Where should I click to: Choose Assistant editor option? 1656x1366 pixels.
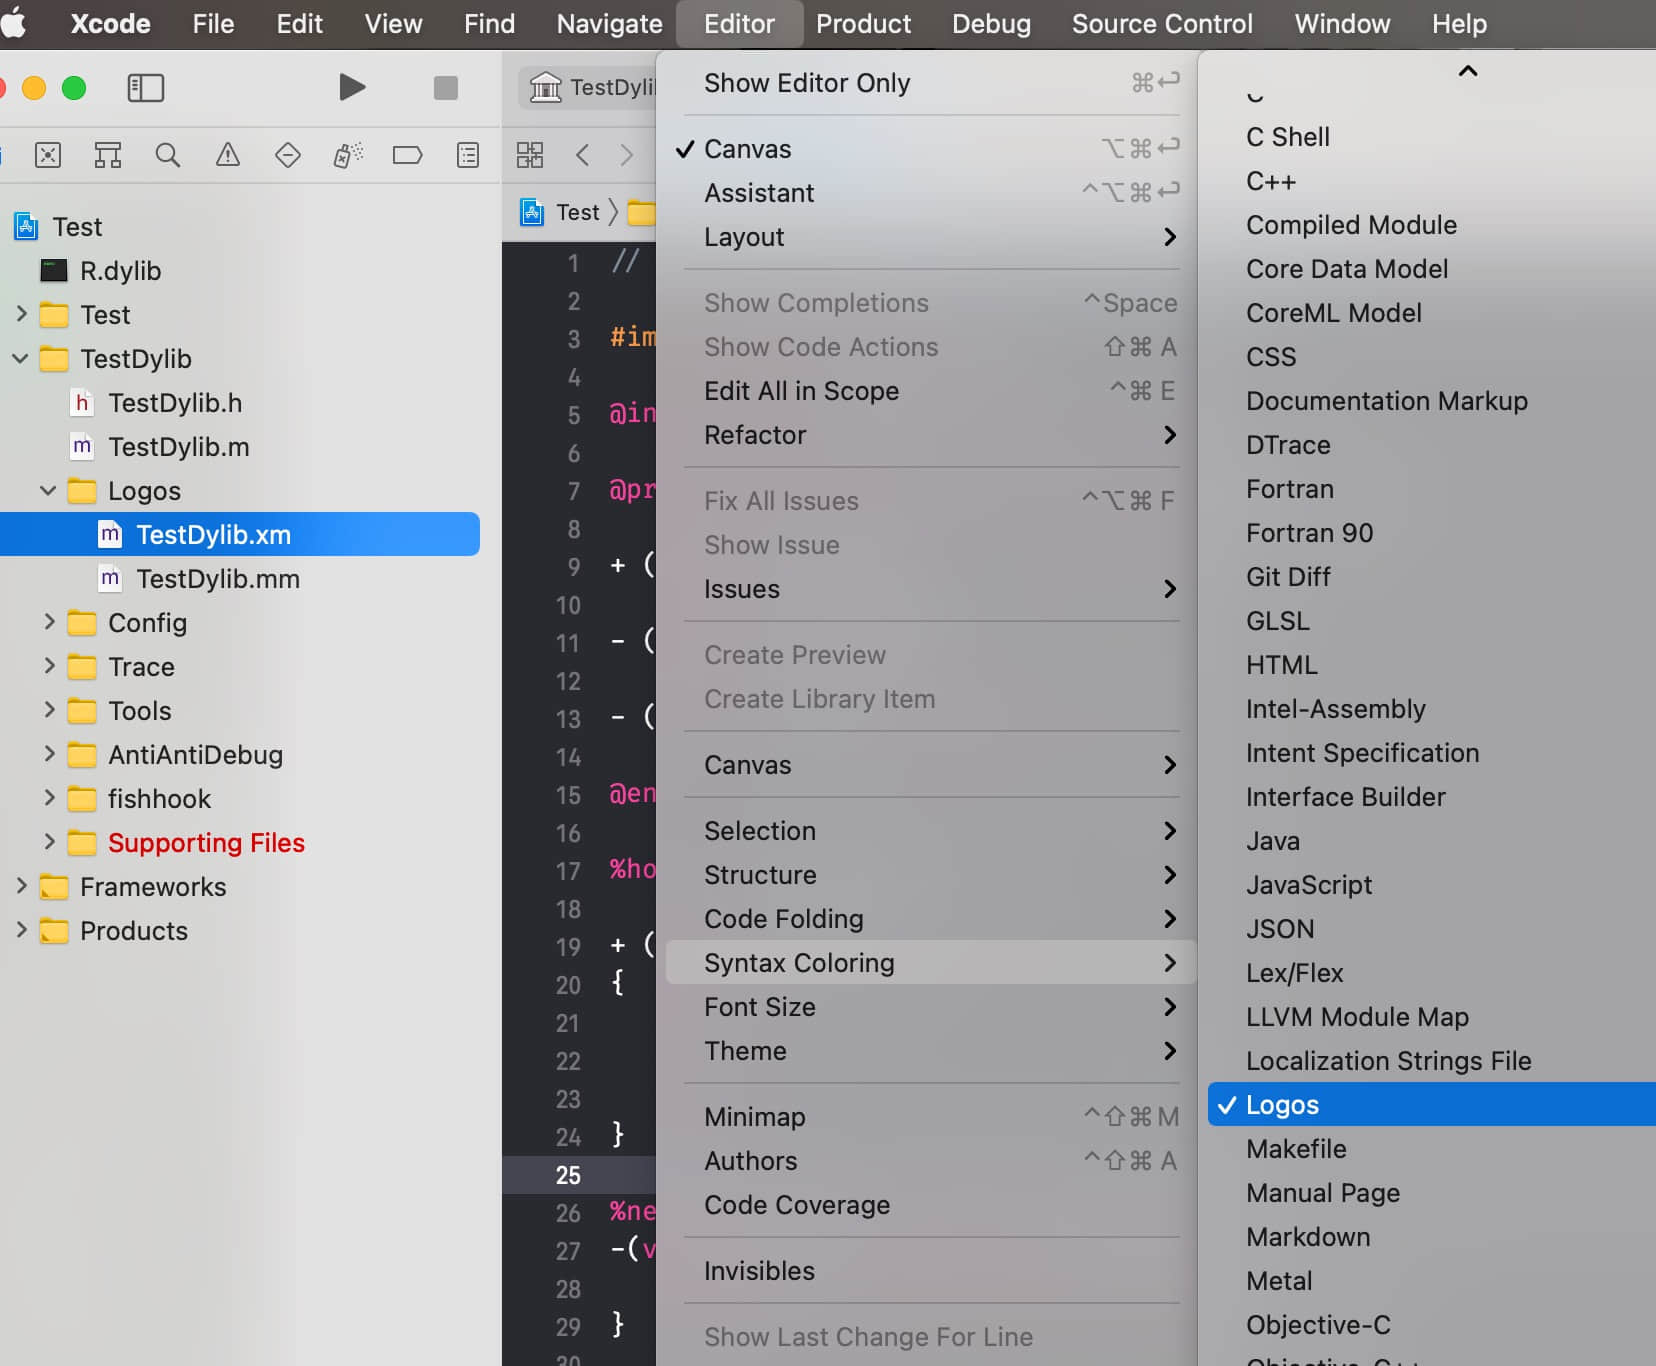click(927, 193)
